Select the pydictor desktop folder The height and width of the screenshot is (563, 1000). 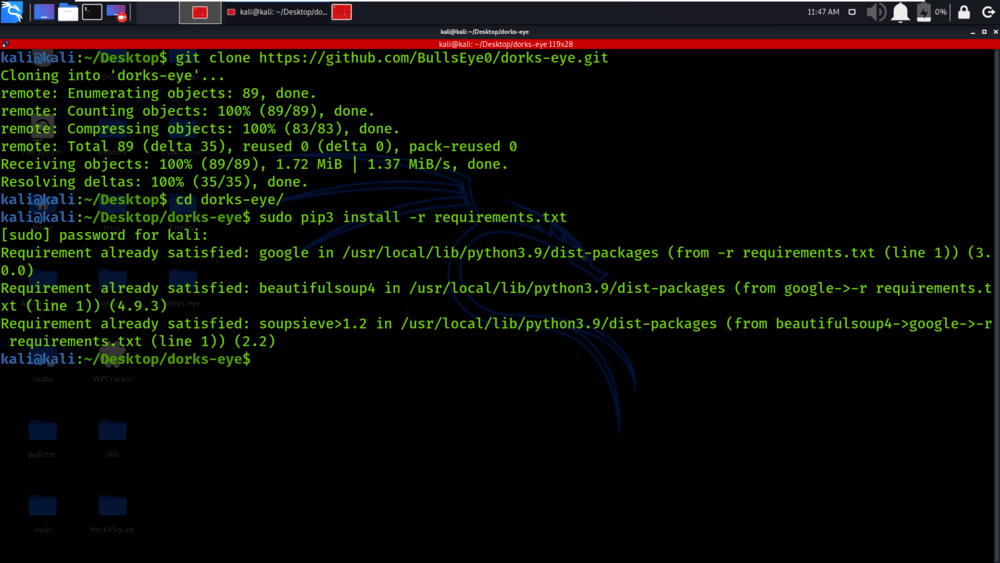coord(42,437)
